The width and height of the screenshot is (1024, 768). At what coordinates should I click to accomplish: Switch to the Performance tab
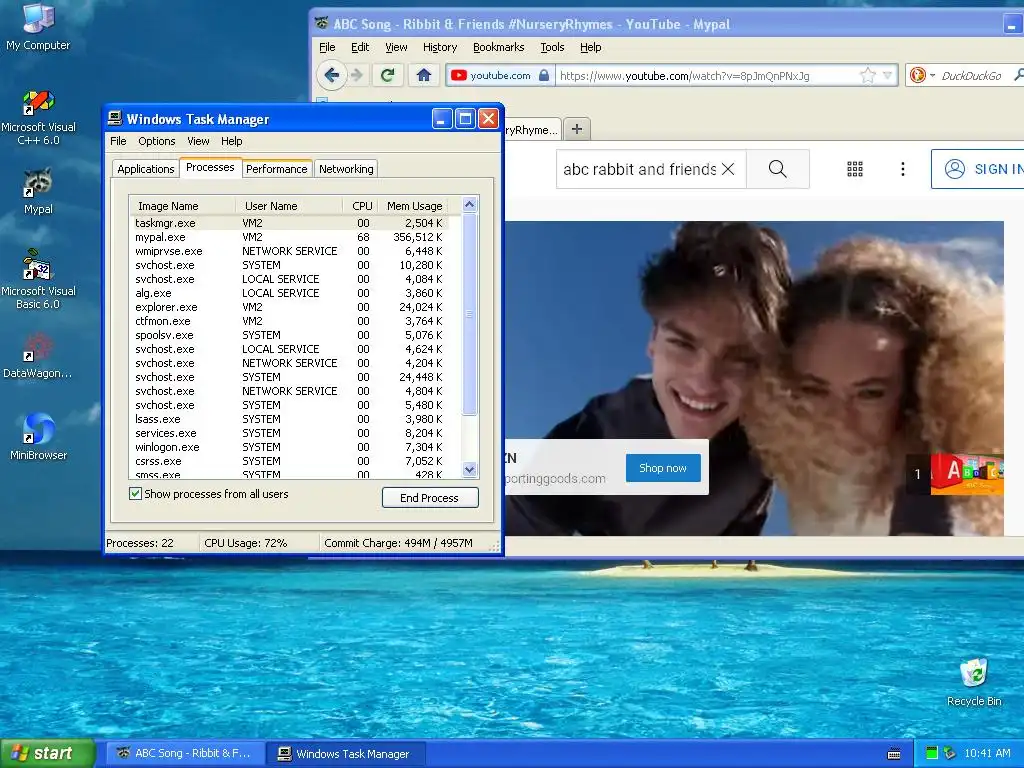(276, 168)
